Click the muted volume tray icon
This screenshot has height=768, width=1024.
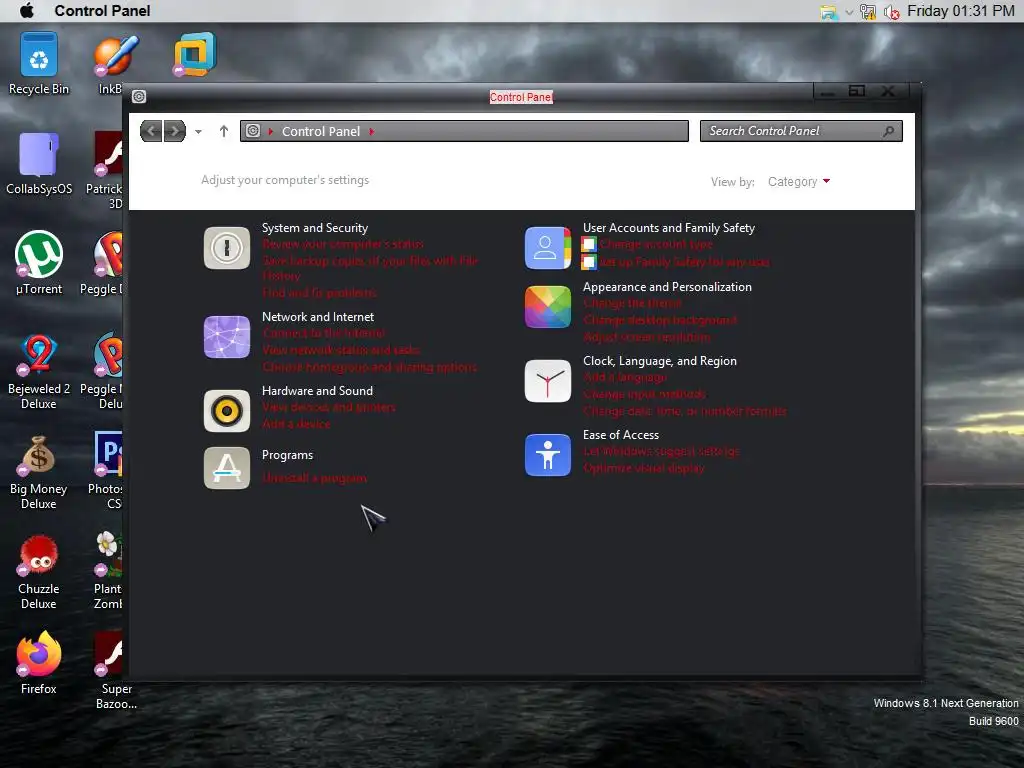pyautogui.click(x=891, y=12)
